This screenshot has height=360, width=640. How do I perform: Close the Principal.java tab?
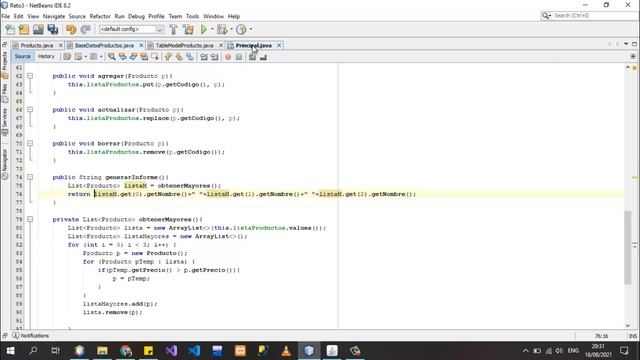coord(279,45)
